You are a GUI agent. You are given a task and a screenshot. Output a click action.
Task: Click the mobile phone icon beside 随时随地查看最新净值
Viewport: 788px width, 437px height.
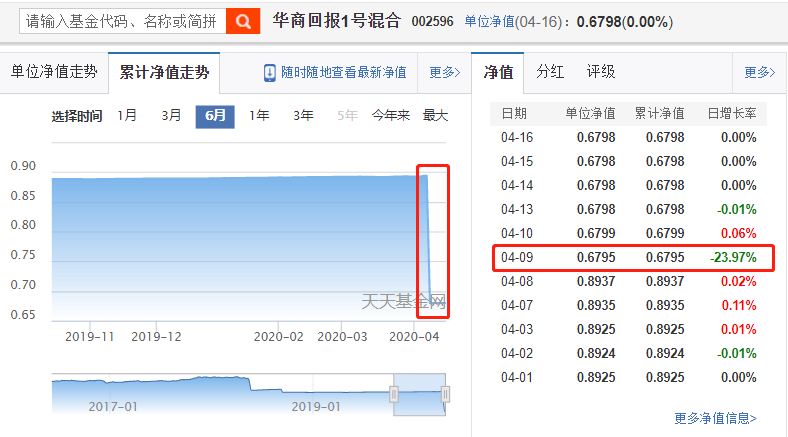point(269,73)
